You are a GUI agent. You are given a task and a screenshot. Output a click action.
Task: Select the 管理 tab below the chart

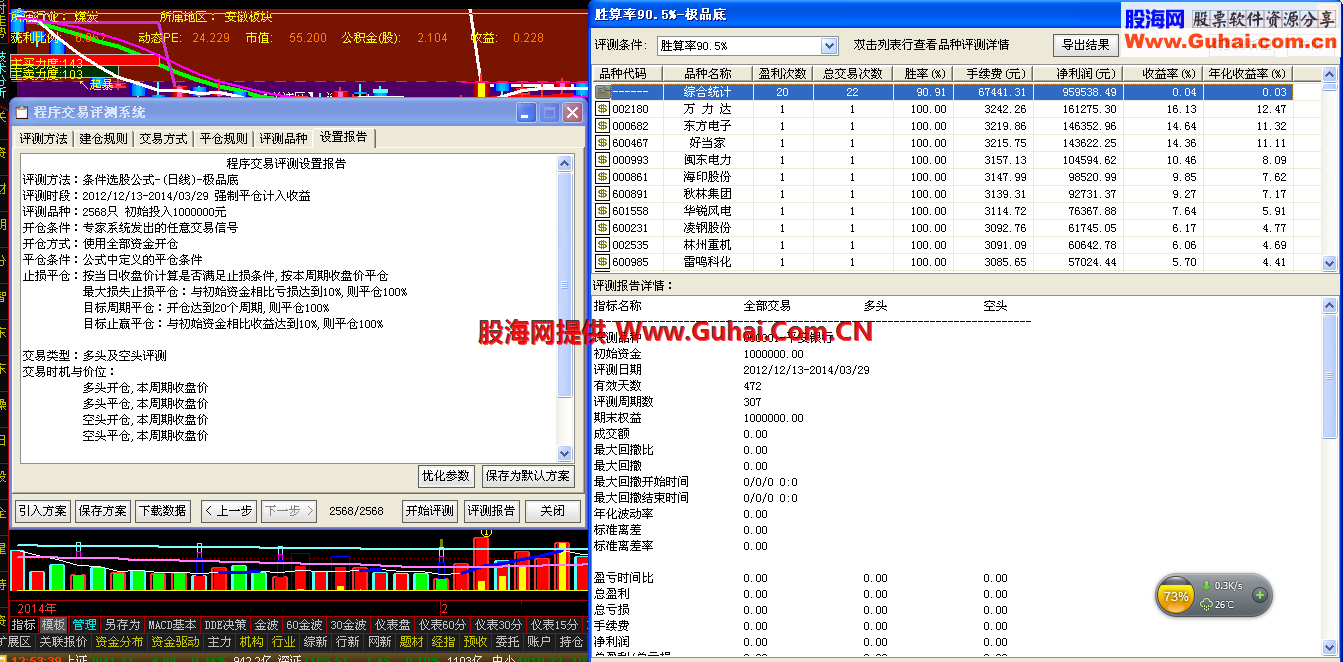pos(84,625)
